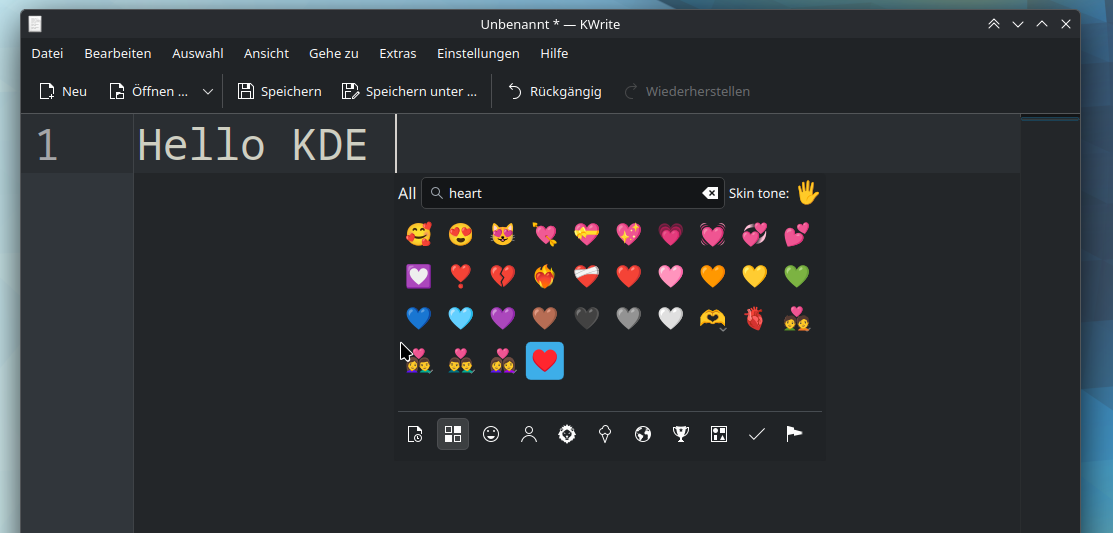The image size is (1113, 533).
Task: Insert the broken heart emoji
Action: (503, 276)
